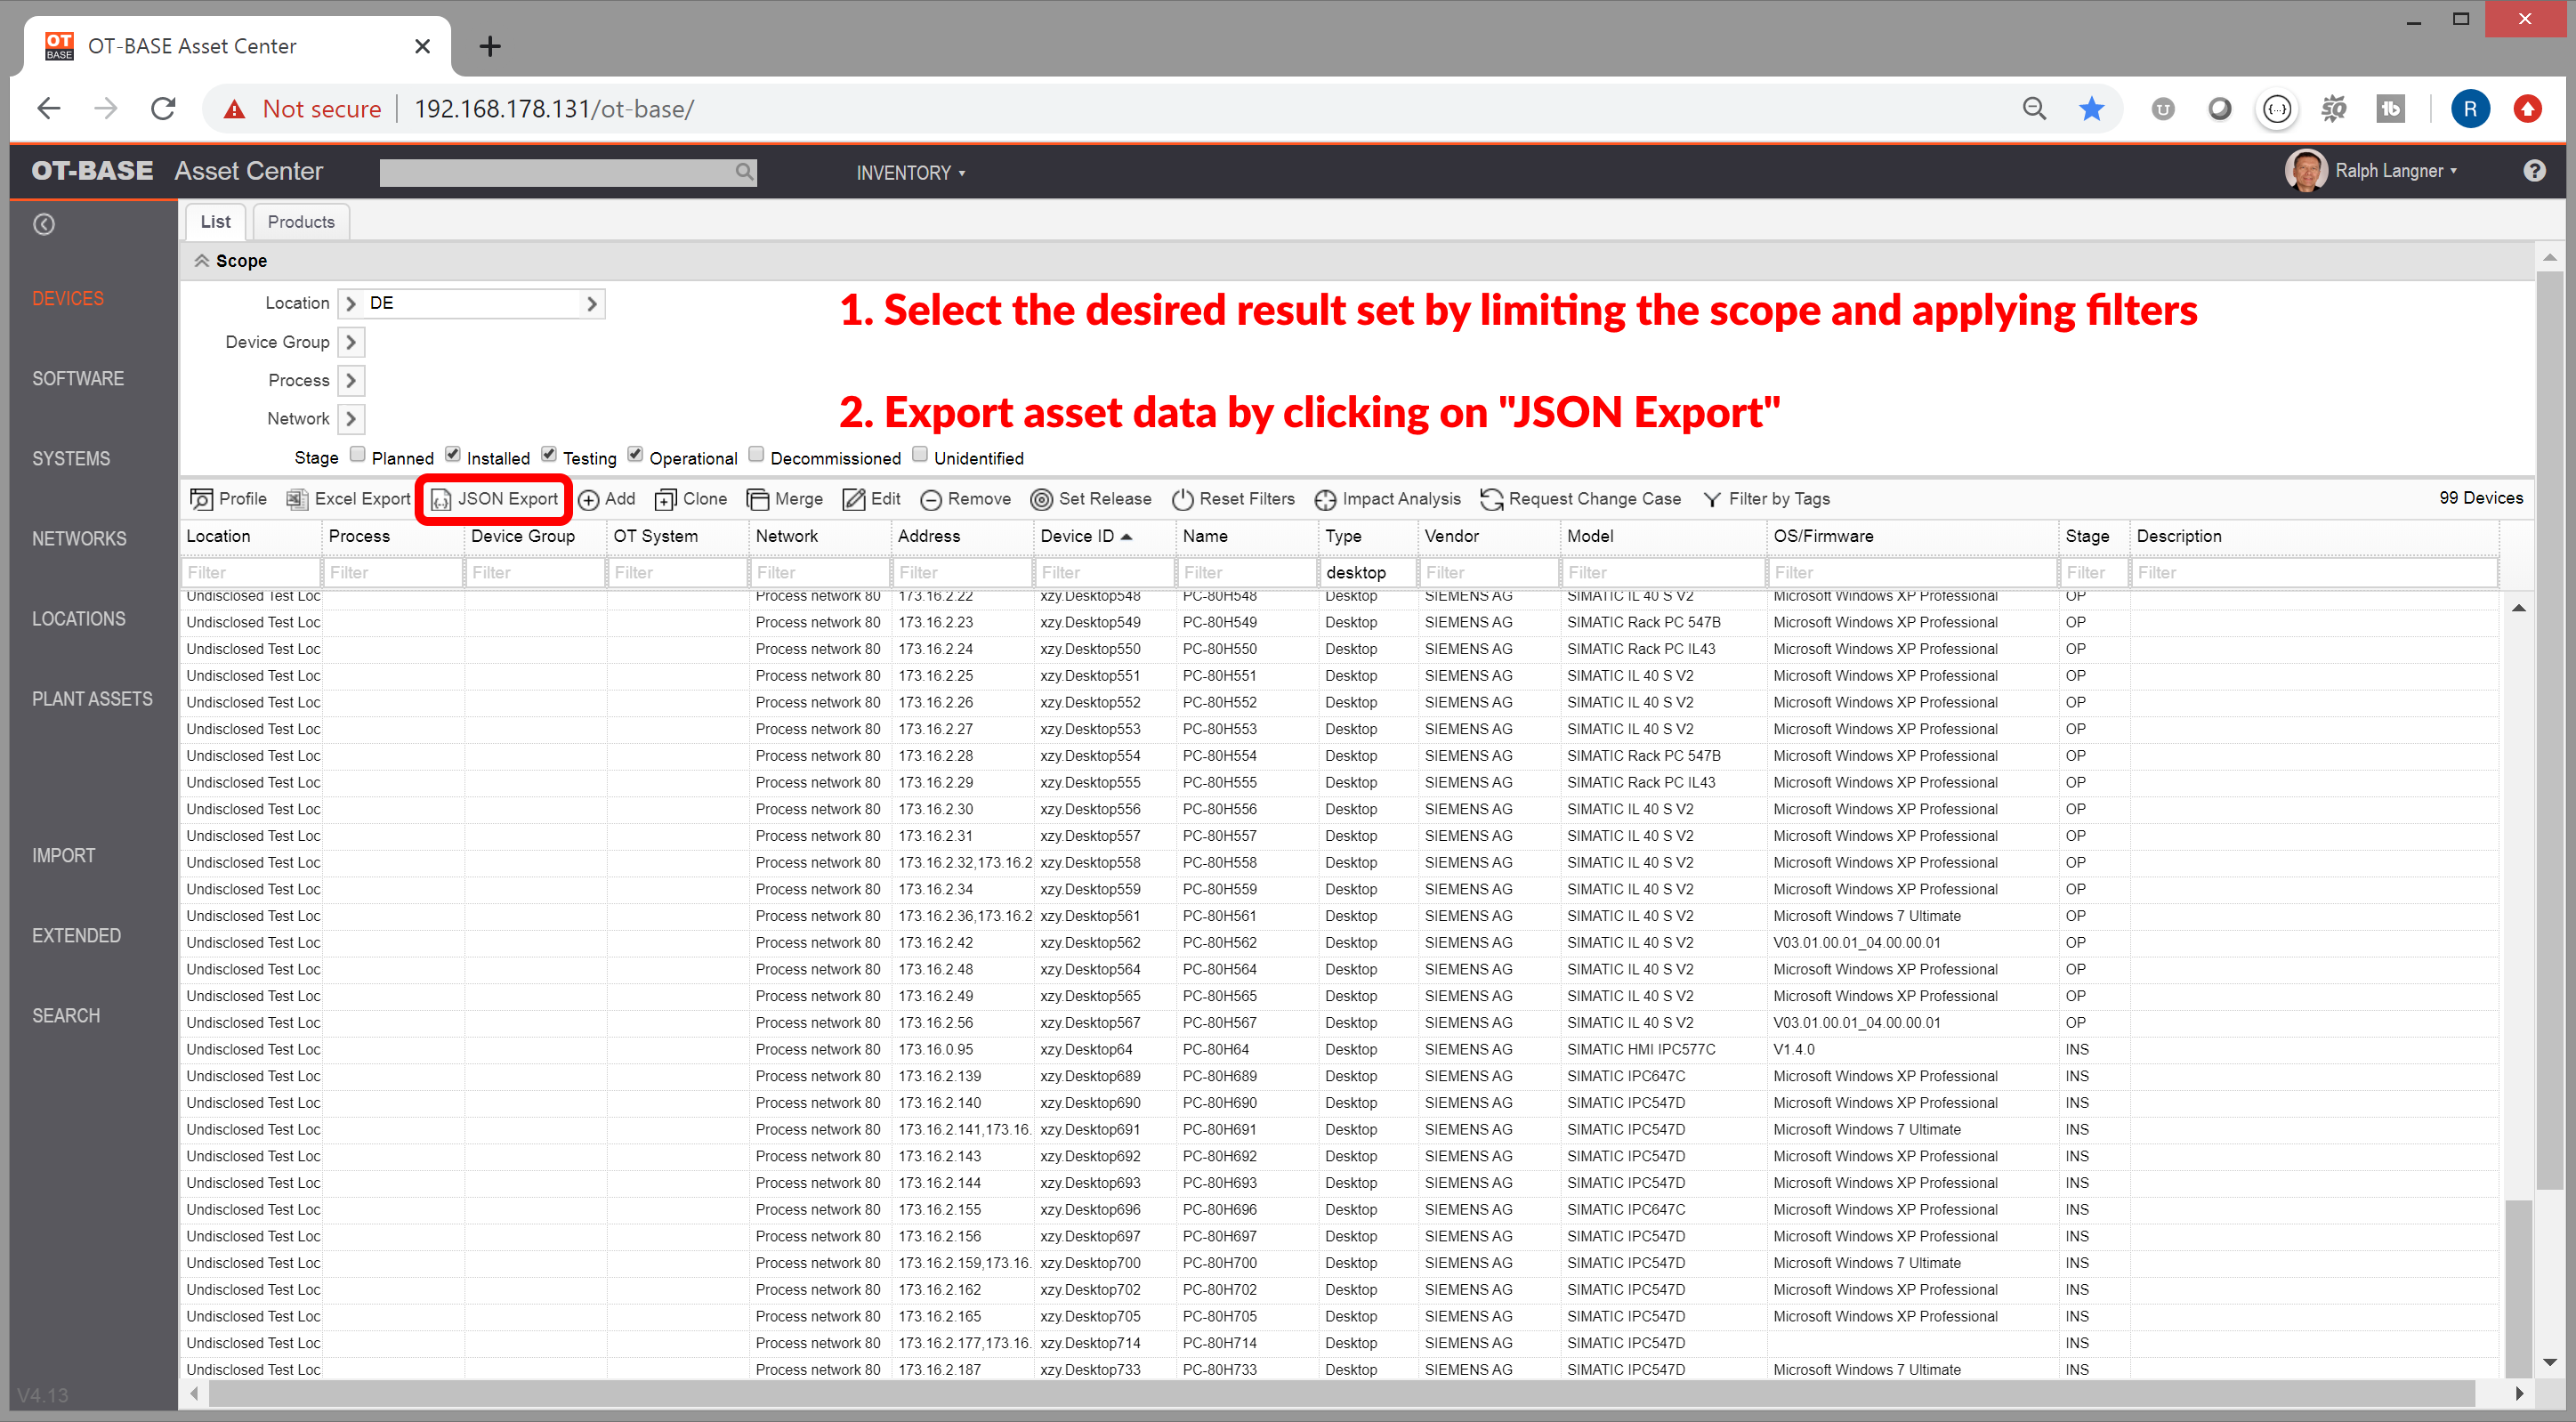
Task: Click the Excel Export icon
Action: tap(297, 498)
